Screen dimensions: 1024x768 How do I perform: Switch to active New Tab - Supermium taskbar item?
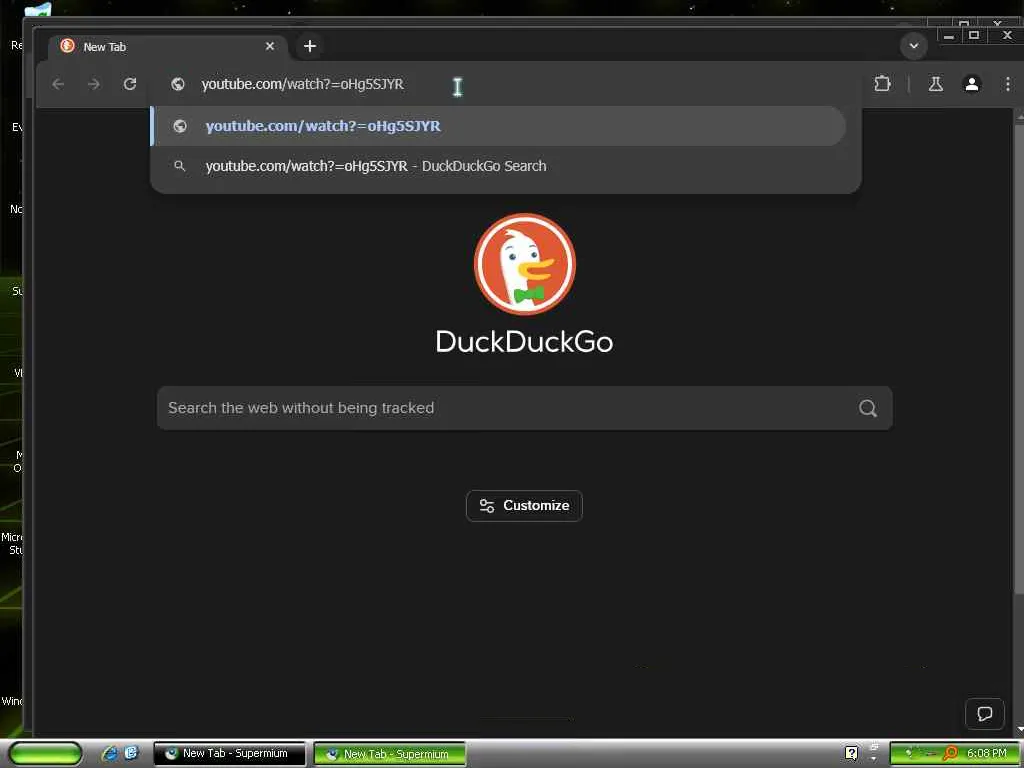coord(390,754)
